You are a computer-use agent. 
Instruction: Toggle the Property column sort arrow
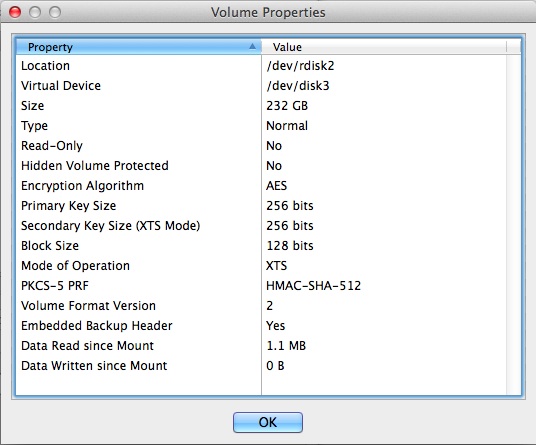[x=252, y=46]
